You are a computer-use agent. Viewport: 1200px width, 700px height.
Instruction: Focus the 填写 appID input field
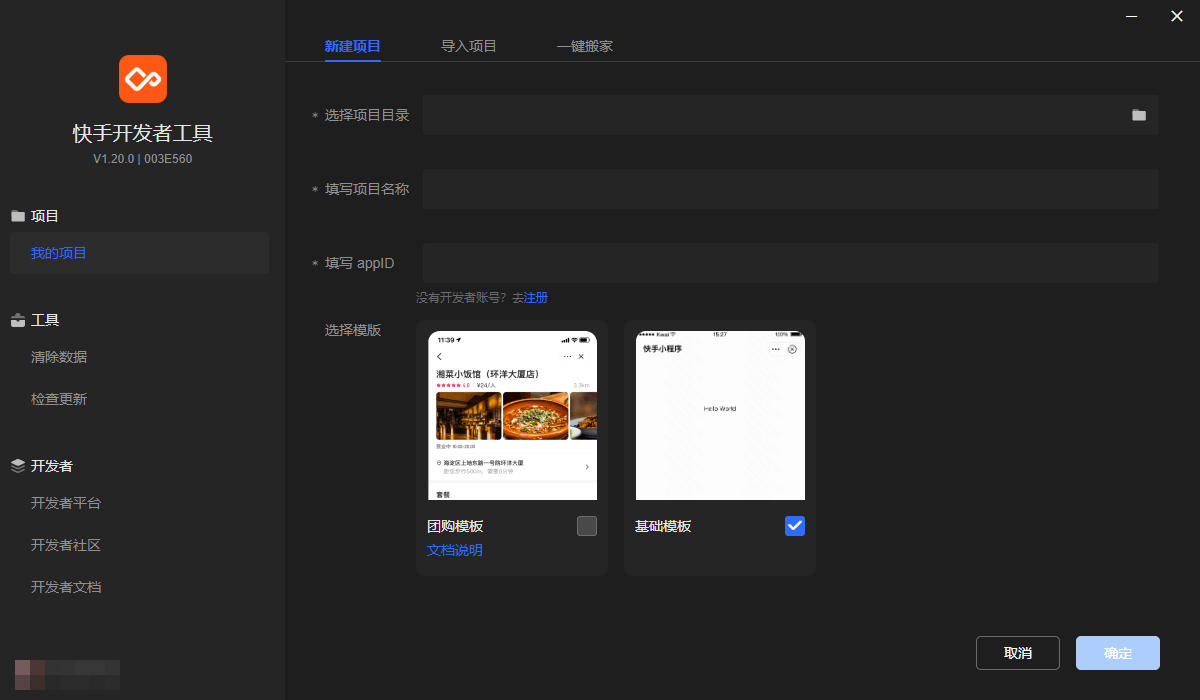(x=790, y=263)
